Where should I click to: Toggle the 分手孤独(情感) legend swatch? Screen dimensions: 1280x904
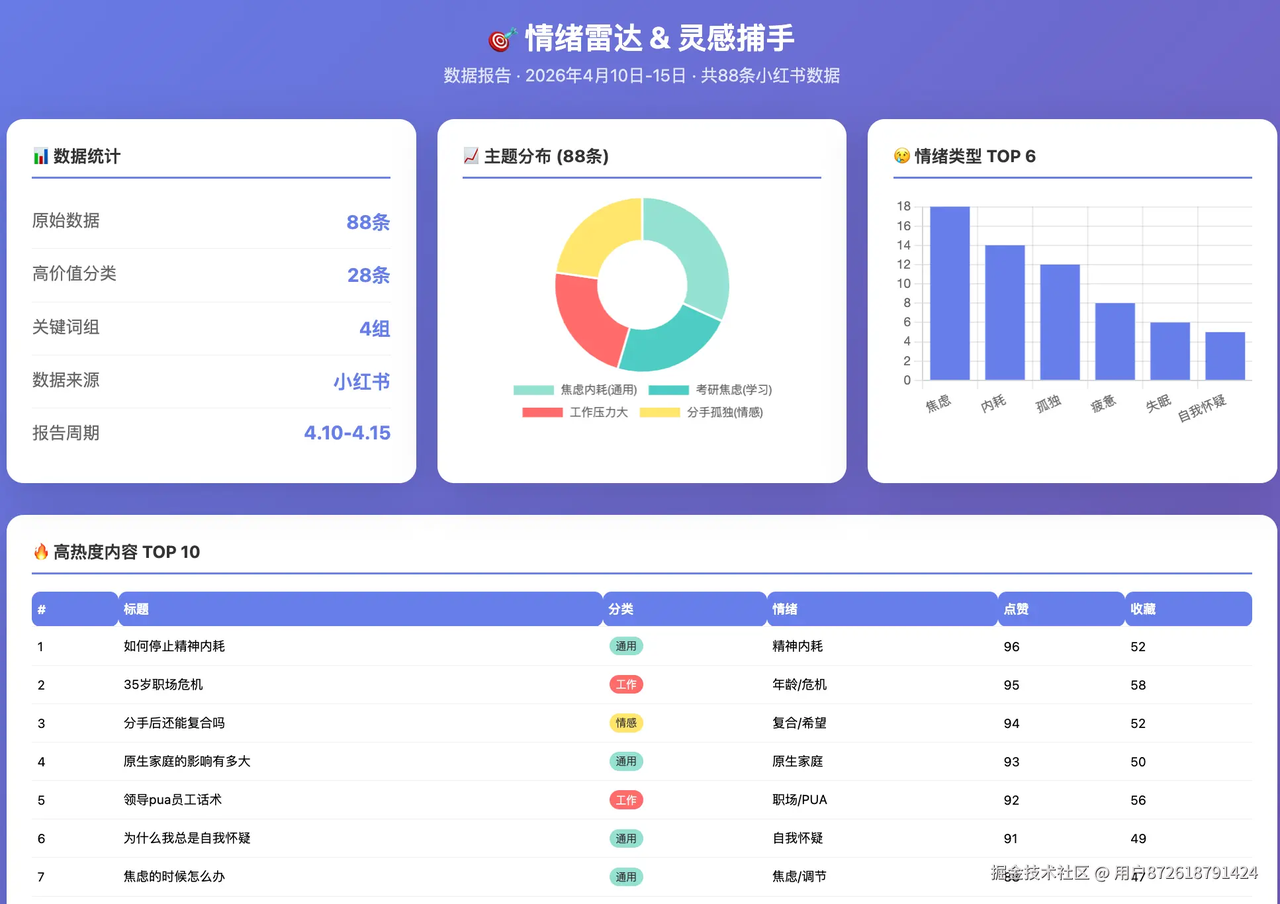tap(660, 412)
